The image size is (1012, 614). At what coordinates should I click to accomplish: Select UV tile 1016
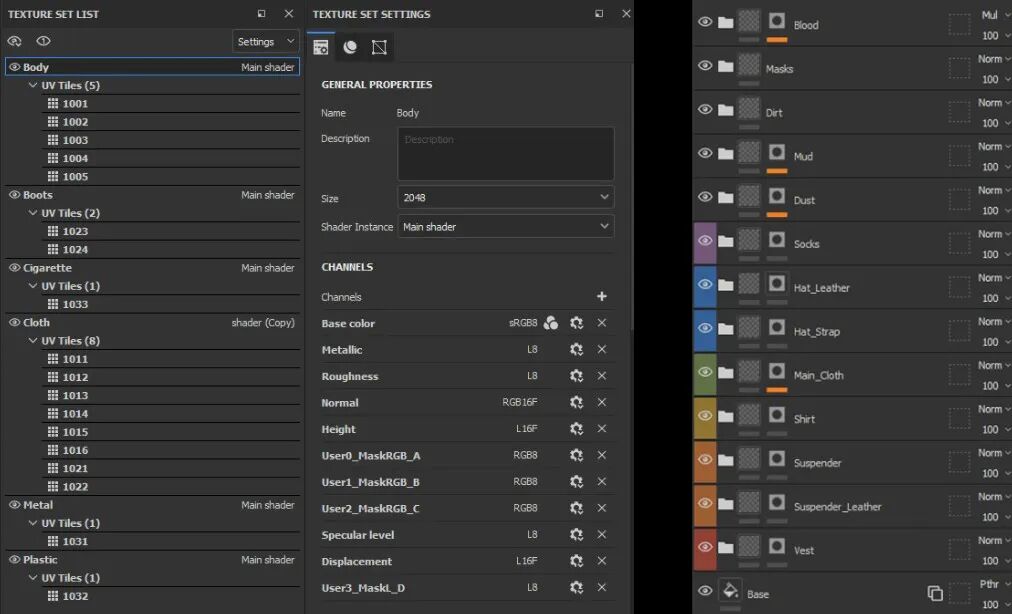[172, 450]
